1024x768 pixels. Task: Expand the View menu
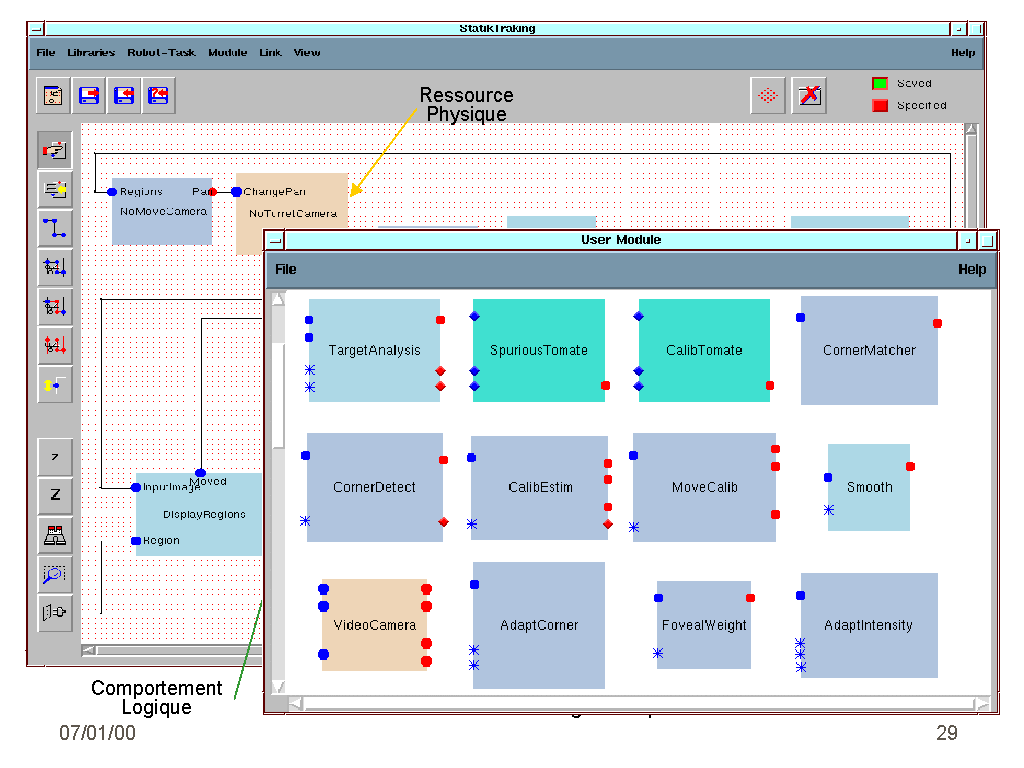(307, 53)
